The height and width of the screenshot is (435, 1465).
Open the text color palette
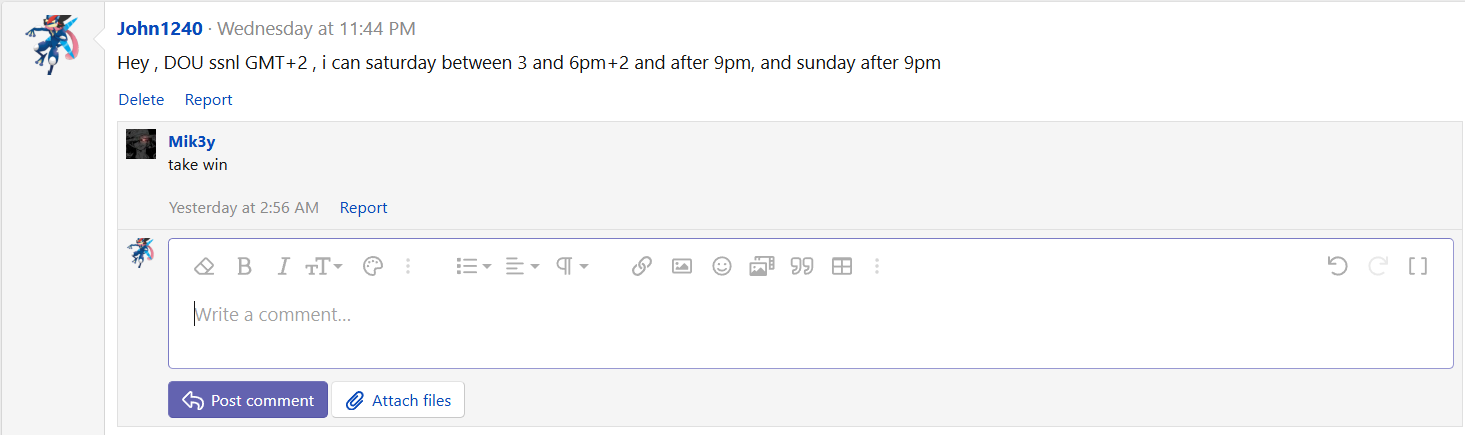[372, 266]
